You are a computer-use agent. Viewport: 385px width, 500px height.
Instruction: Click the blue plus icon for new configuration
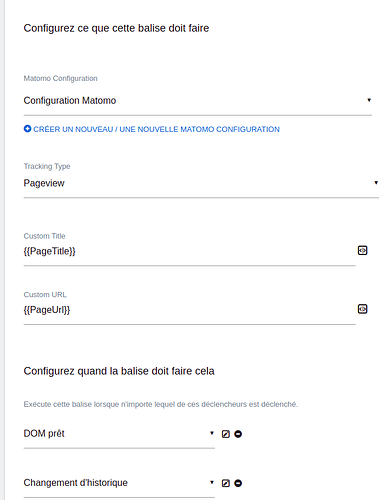(27, 129)
